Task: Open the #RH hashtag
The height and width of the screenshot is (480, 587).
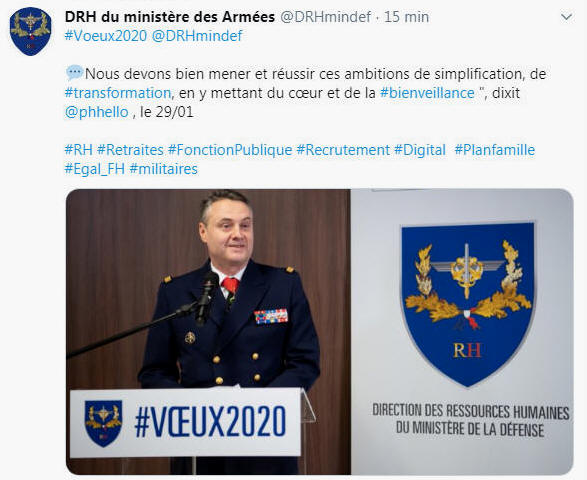Action: pyautogui.click(x=79, y=150)
